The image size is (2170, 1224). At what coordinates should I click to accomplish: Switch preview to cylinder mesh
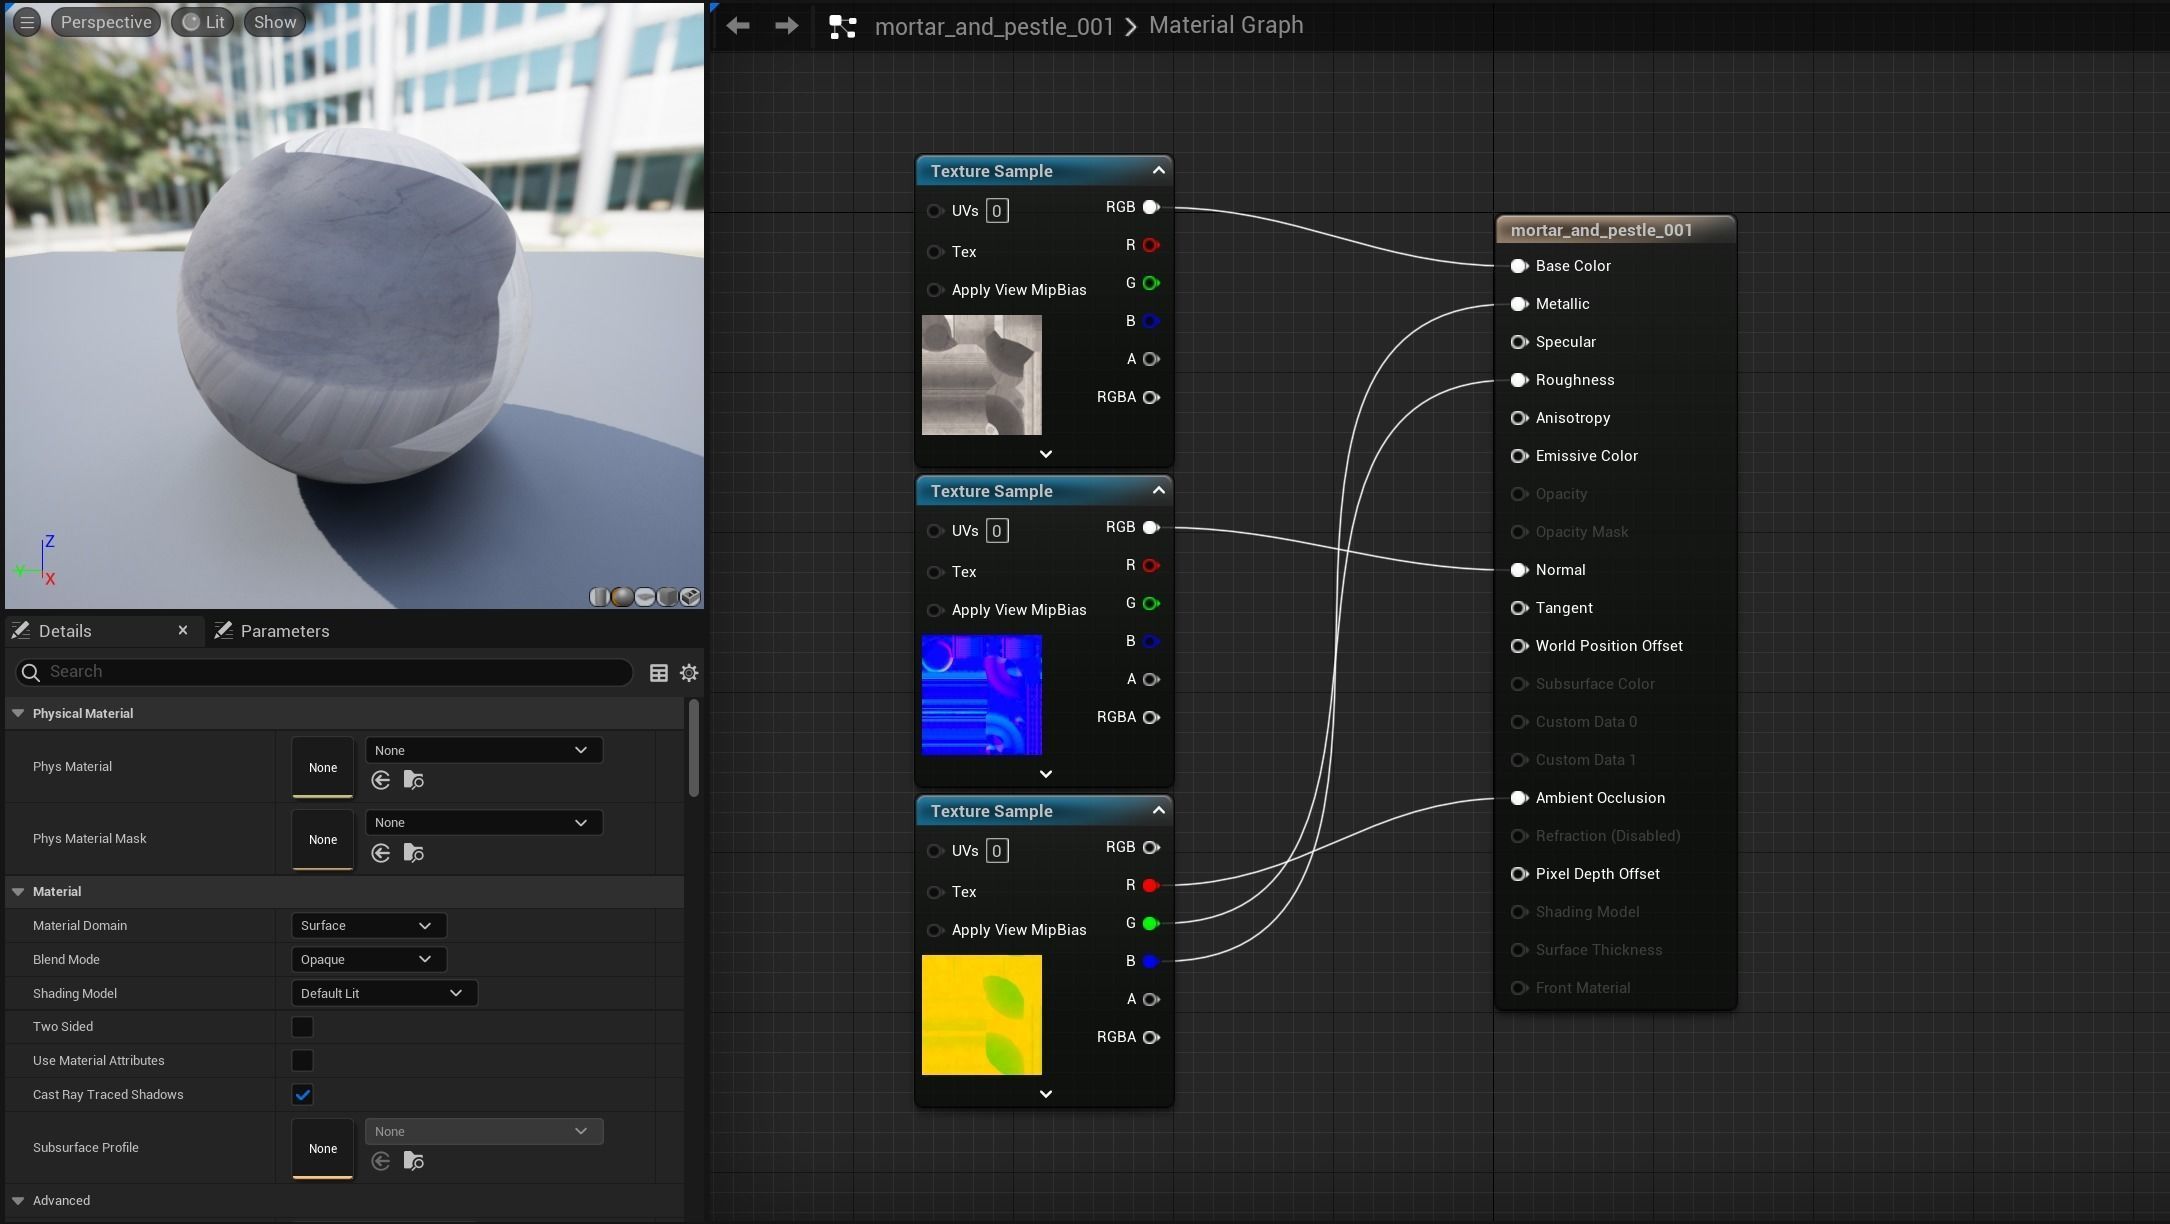pyautogui.click(x=600, y=597)
